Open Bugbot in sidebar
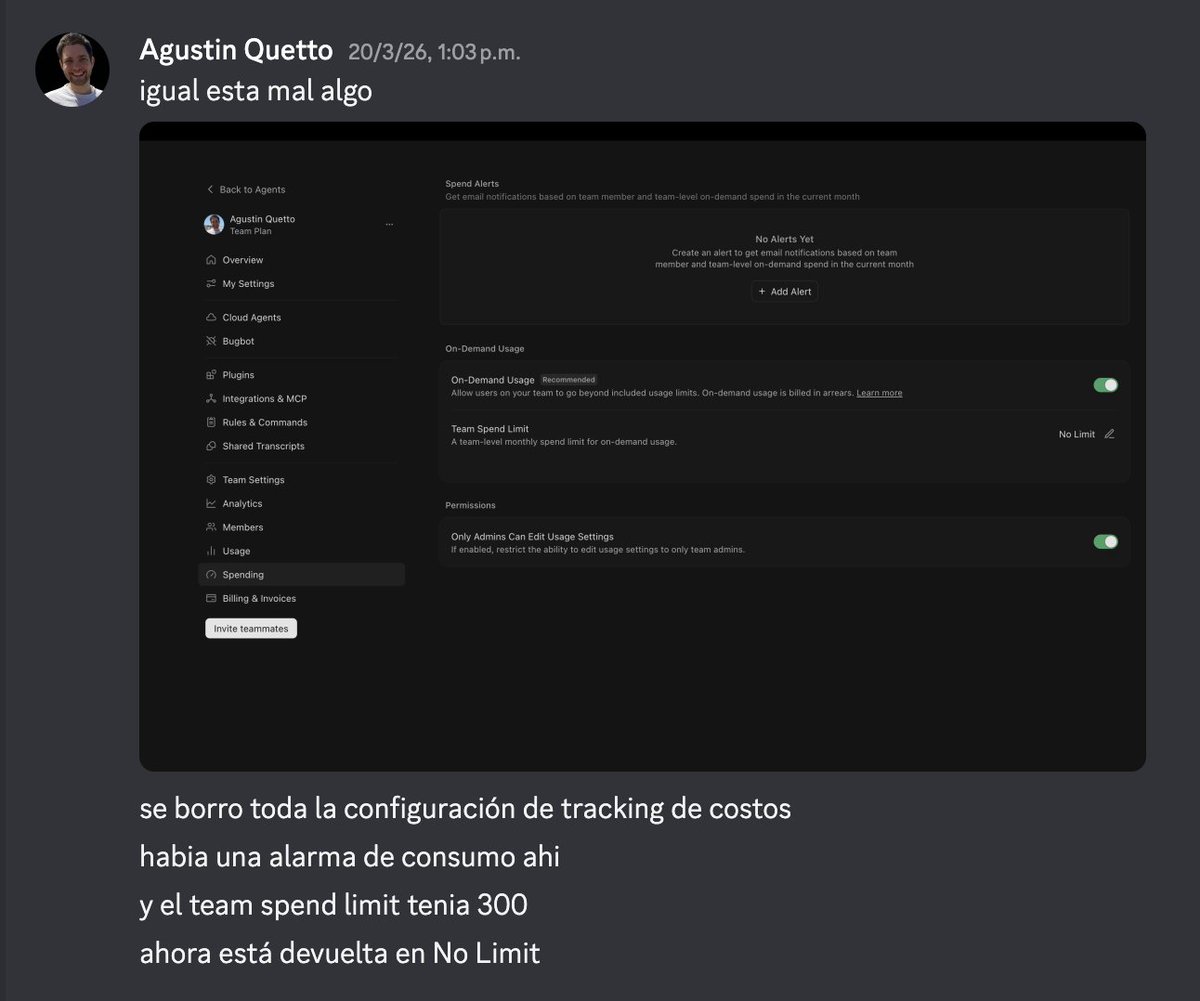This screenshot has width=1200, height=1001. point(238,342)
